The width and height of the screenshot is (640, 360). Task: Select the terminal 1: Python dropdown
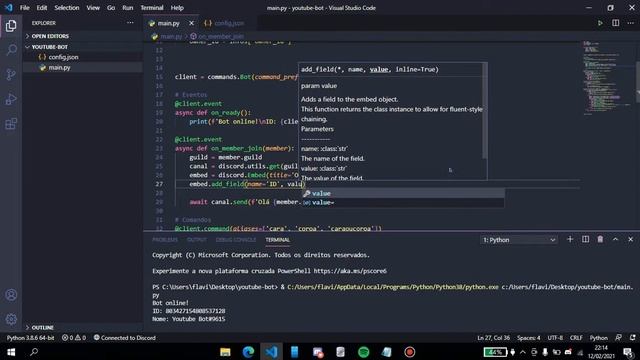click(x=519, y=240)
